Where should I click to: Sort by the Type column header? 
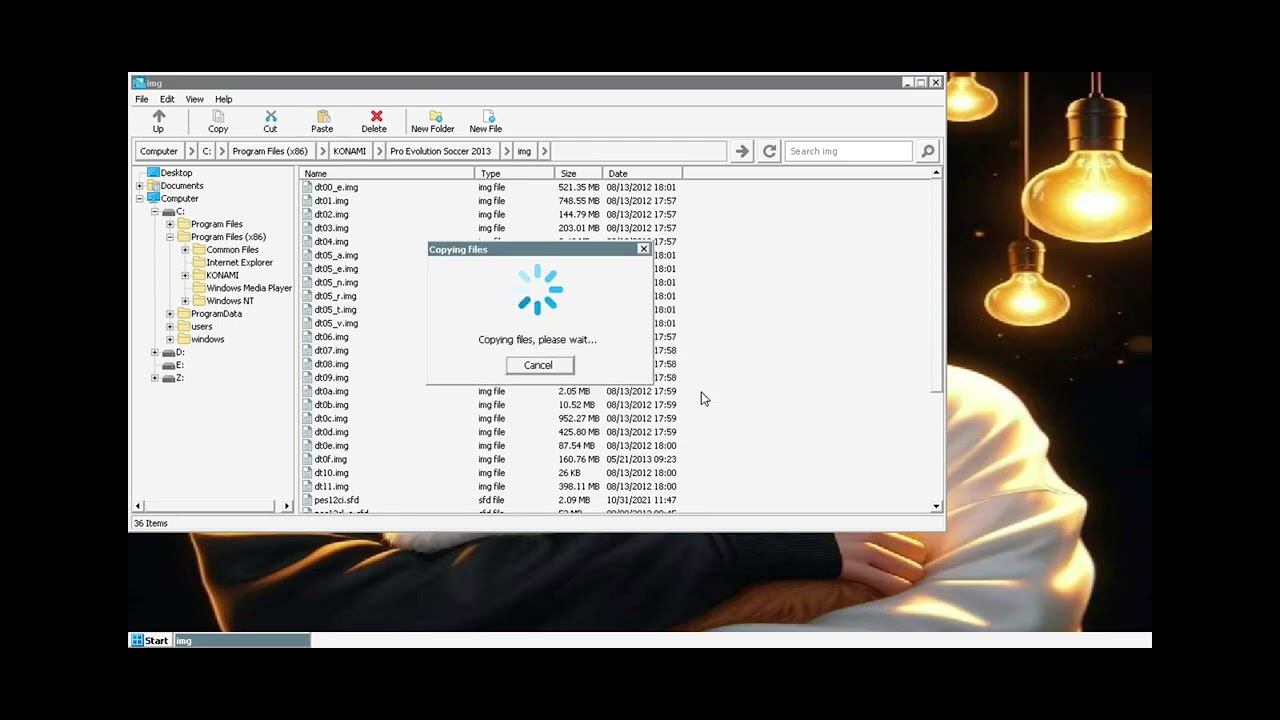[515, 174]
